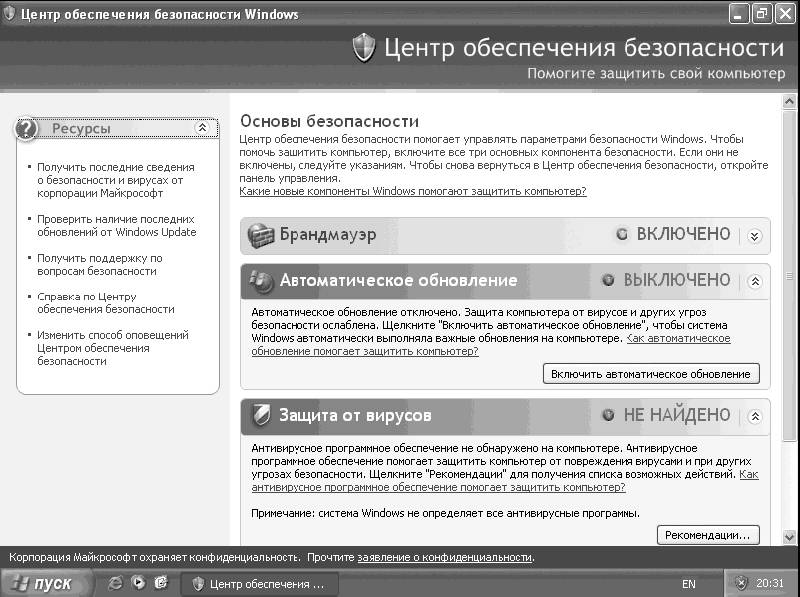This screenshot has width=800, height=597.
Task: Click the НЕ НАЙДЕНО status text
Action: [677, 415]
